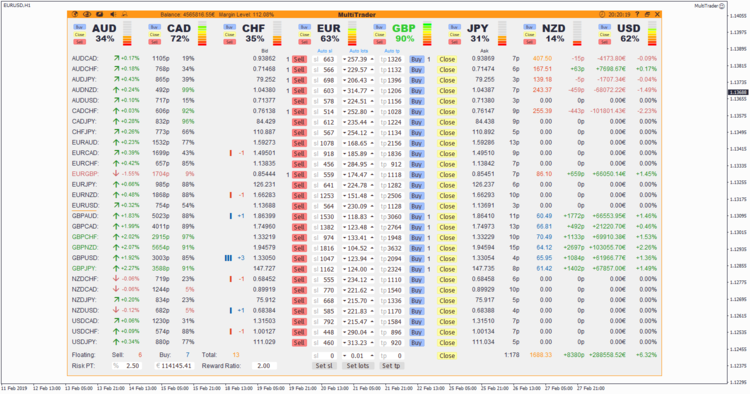
Task: Select the NZDUSD pair label
Action: (x=85, y=311)
